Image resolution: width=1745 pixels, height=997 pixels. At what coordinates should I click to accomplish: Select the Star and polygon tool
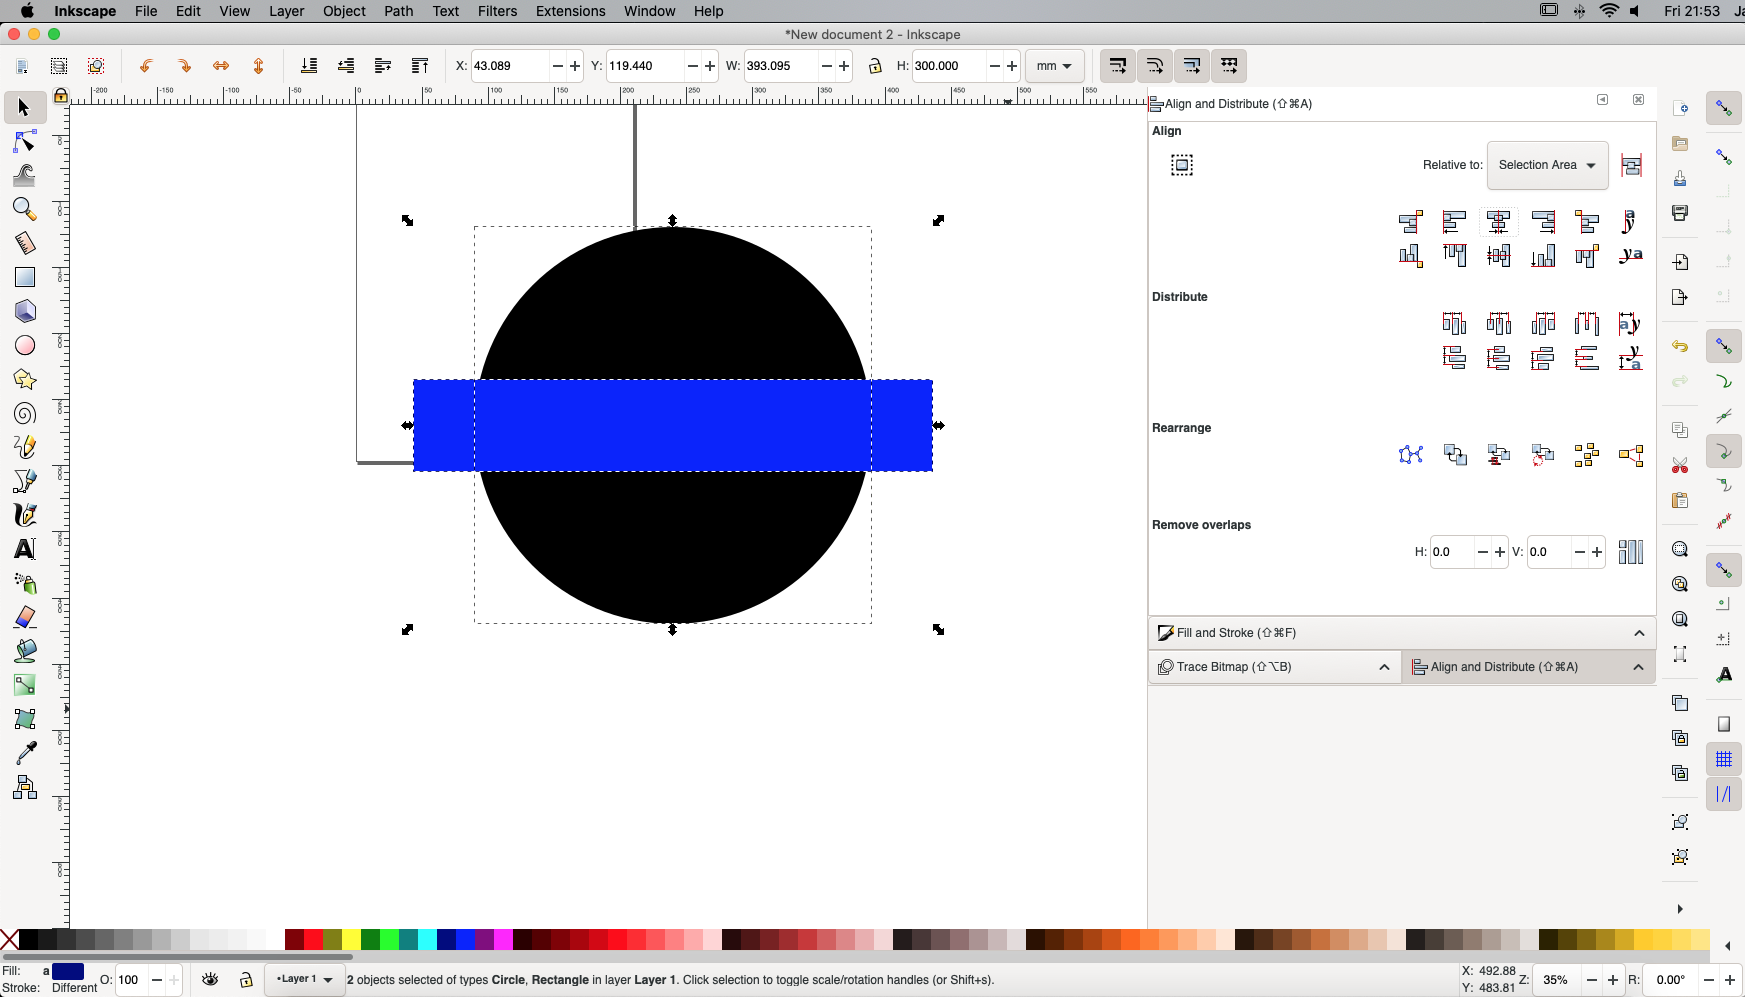point(25,379)
